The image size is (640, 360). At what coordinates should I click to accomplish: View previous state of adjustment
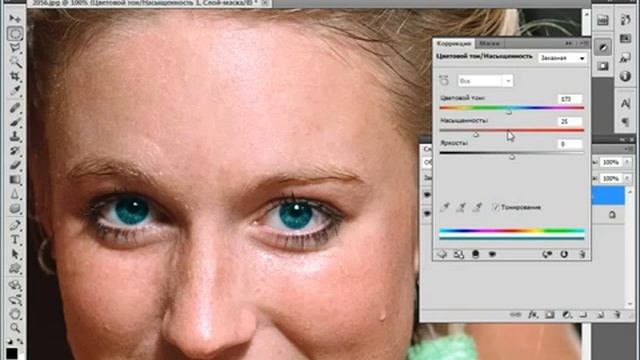(x=547, y=254)
